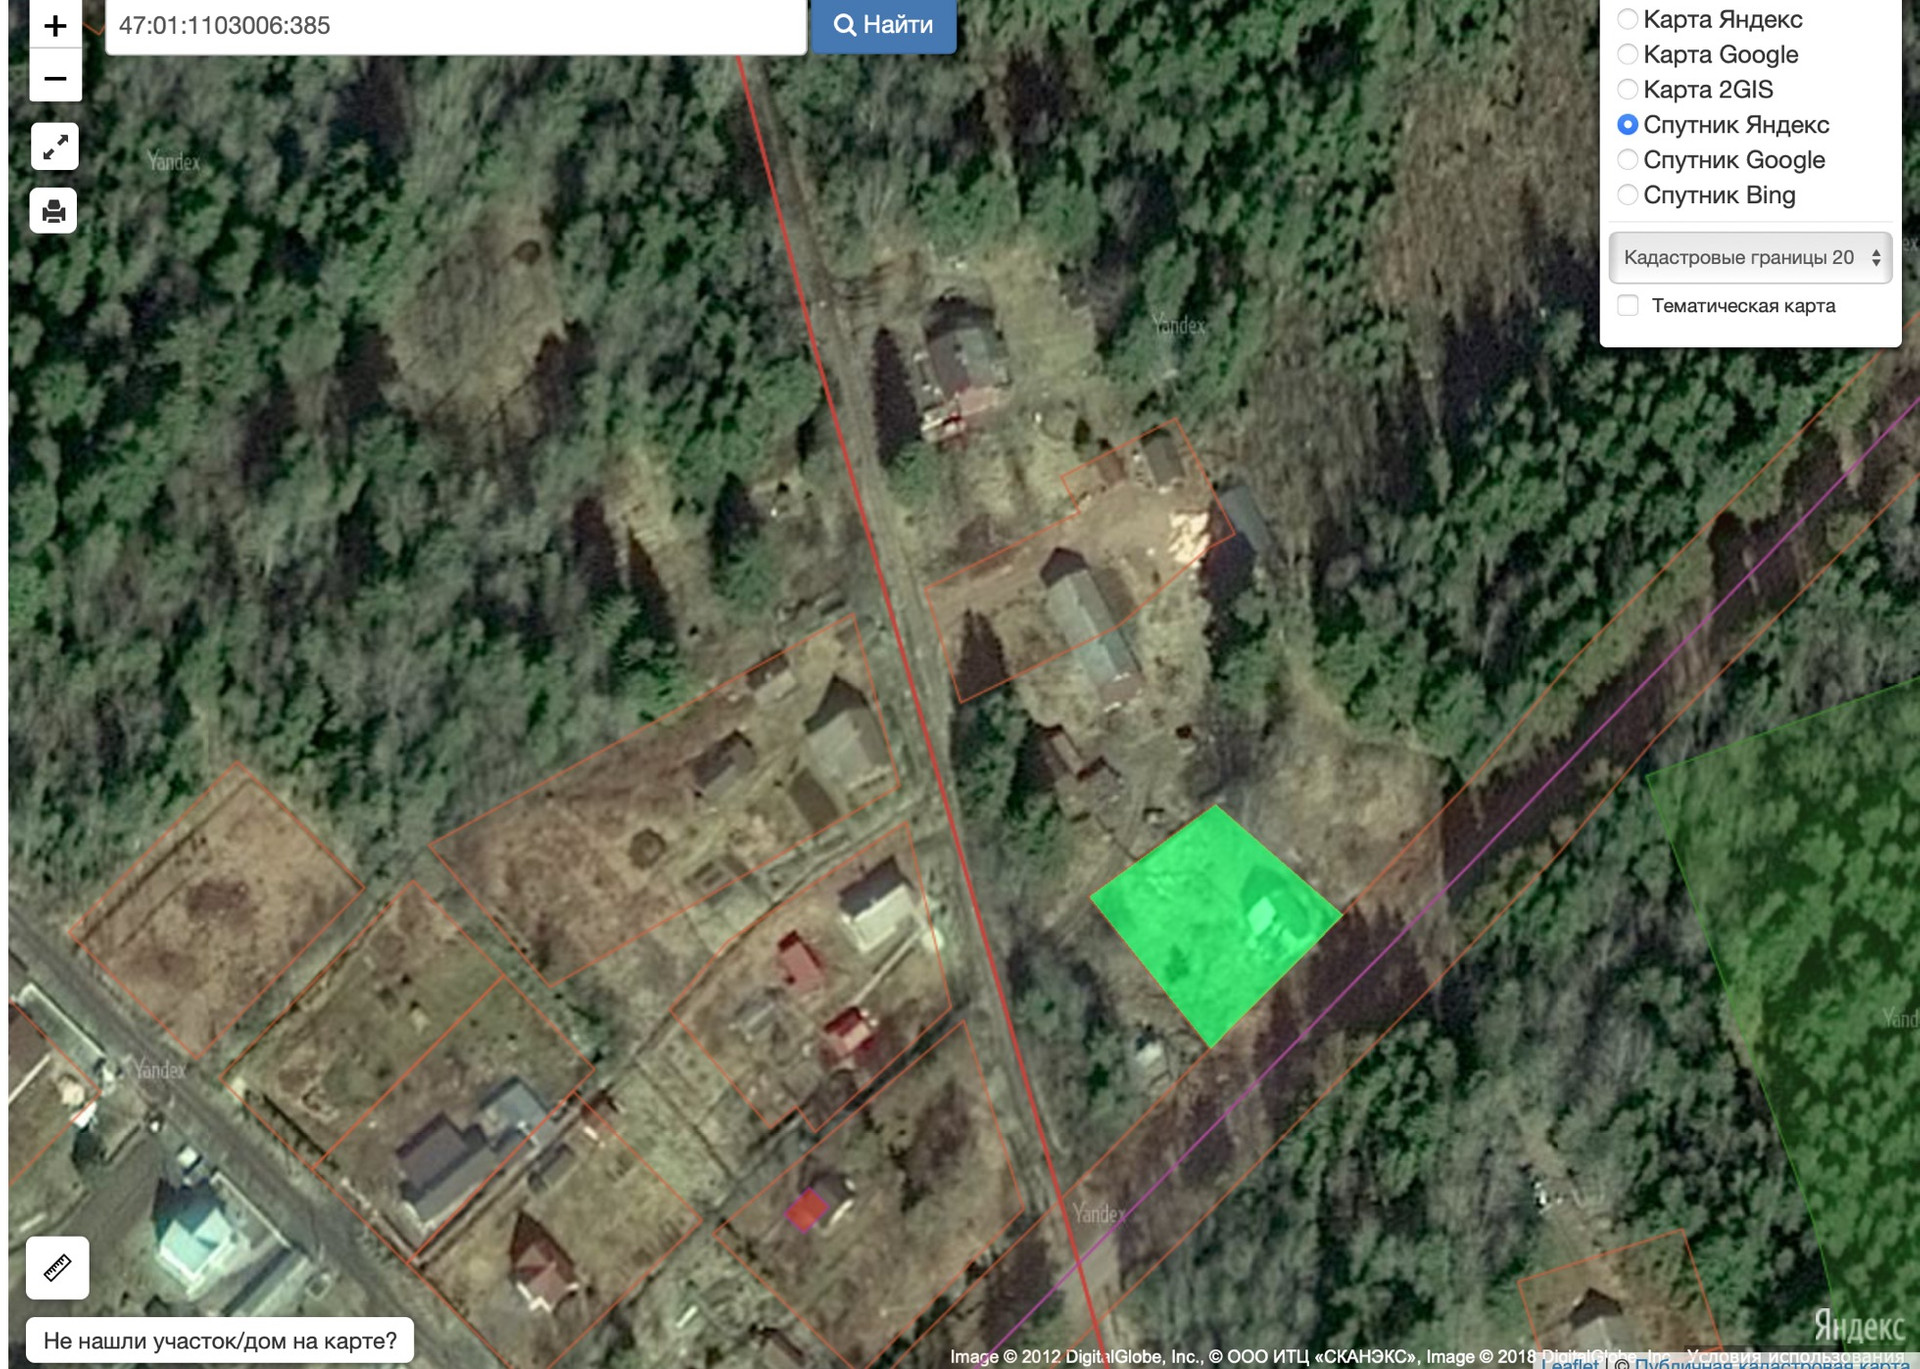Screen dimensions: 1920x1369
Task: Open the Leaflet attribution link
Action: click(x=1570, y=1363)
